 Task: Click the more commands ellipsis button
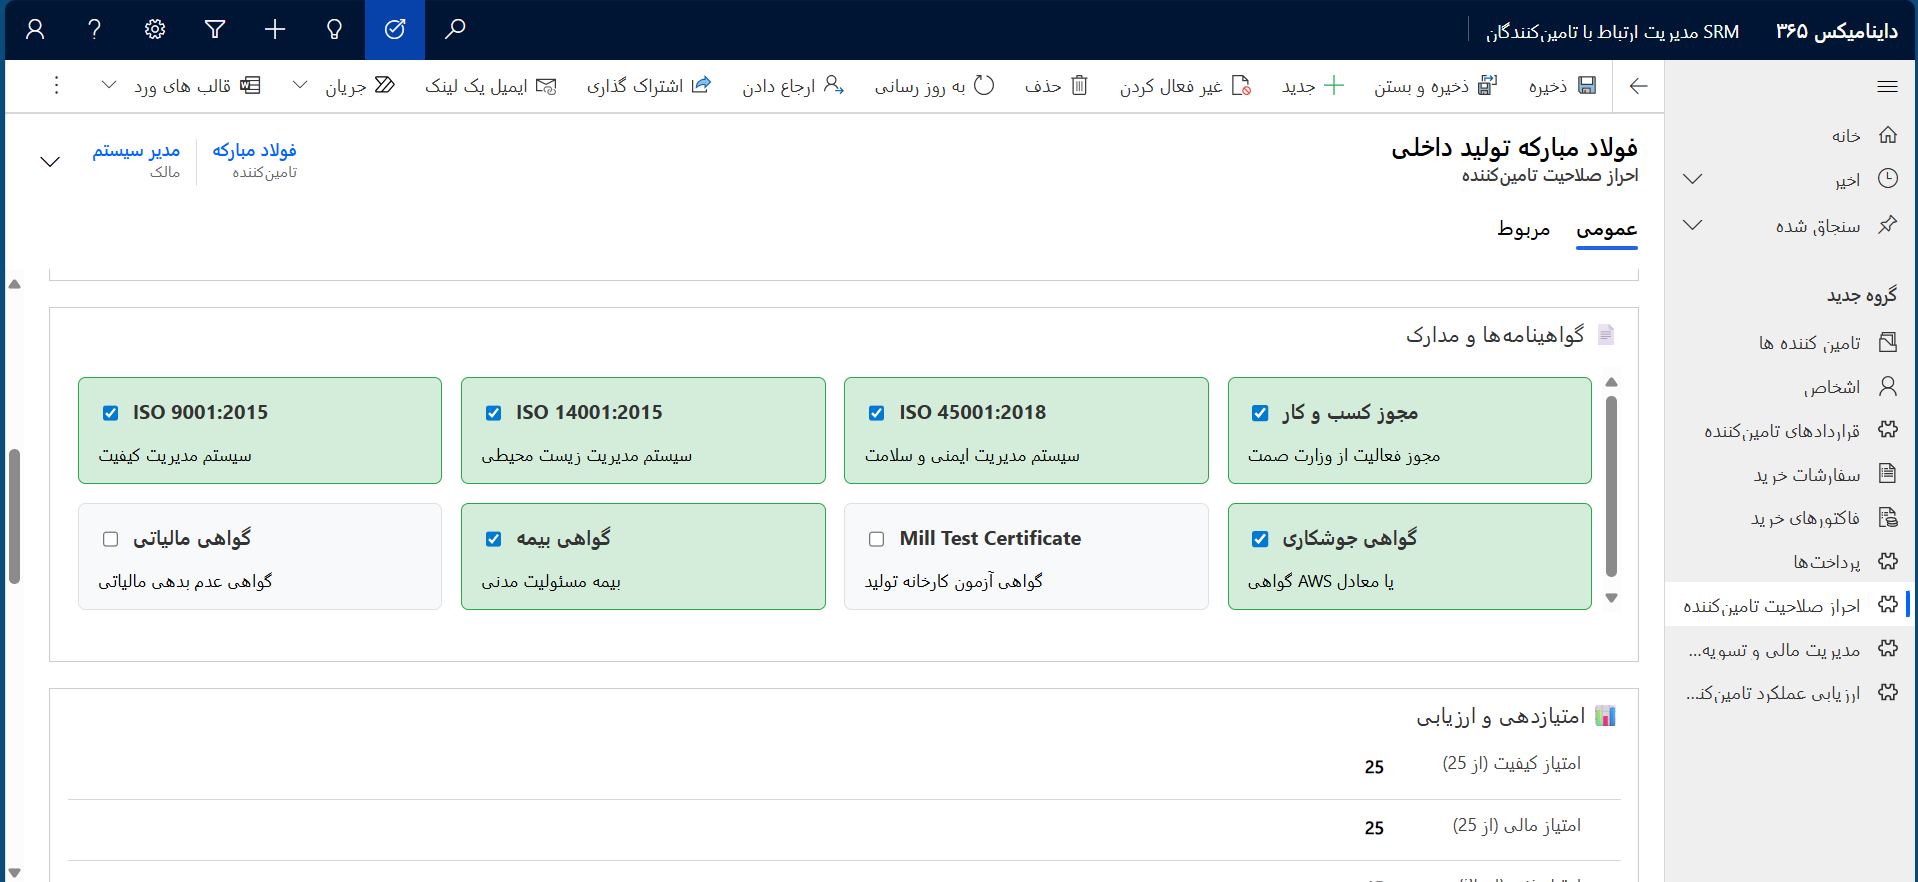[56, 86]
